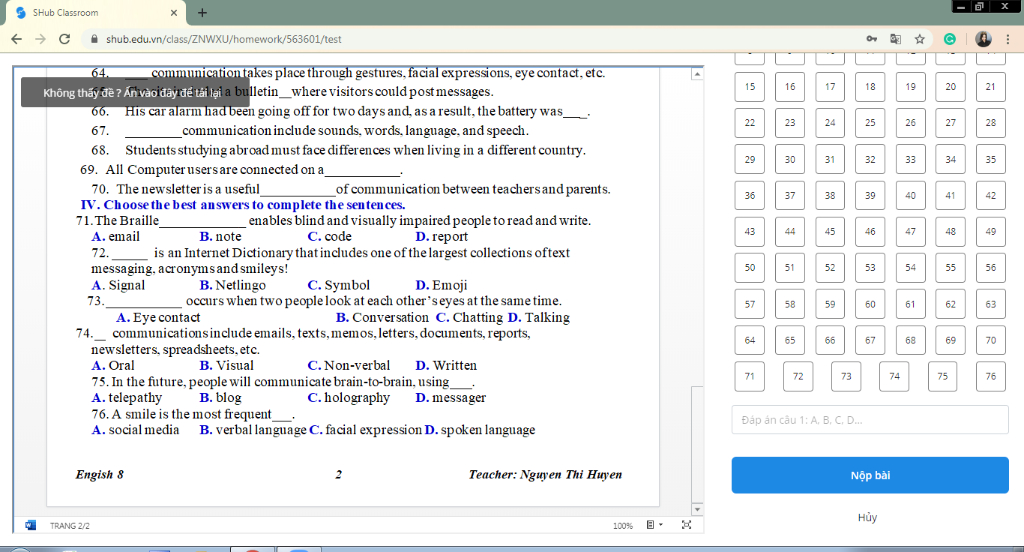Bookmark this page with star
The height and width of the screenshot is (552, 1024).
tap(920, 39)
